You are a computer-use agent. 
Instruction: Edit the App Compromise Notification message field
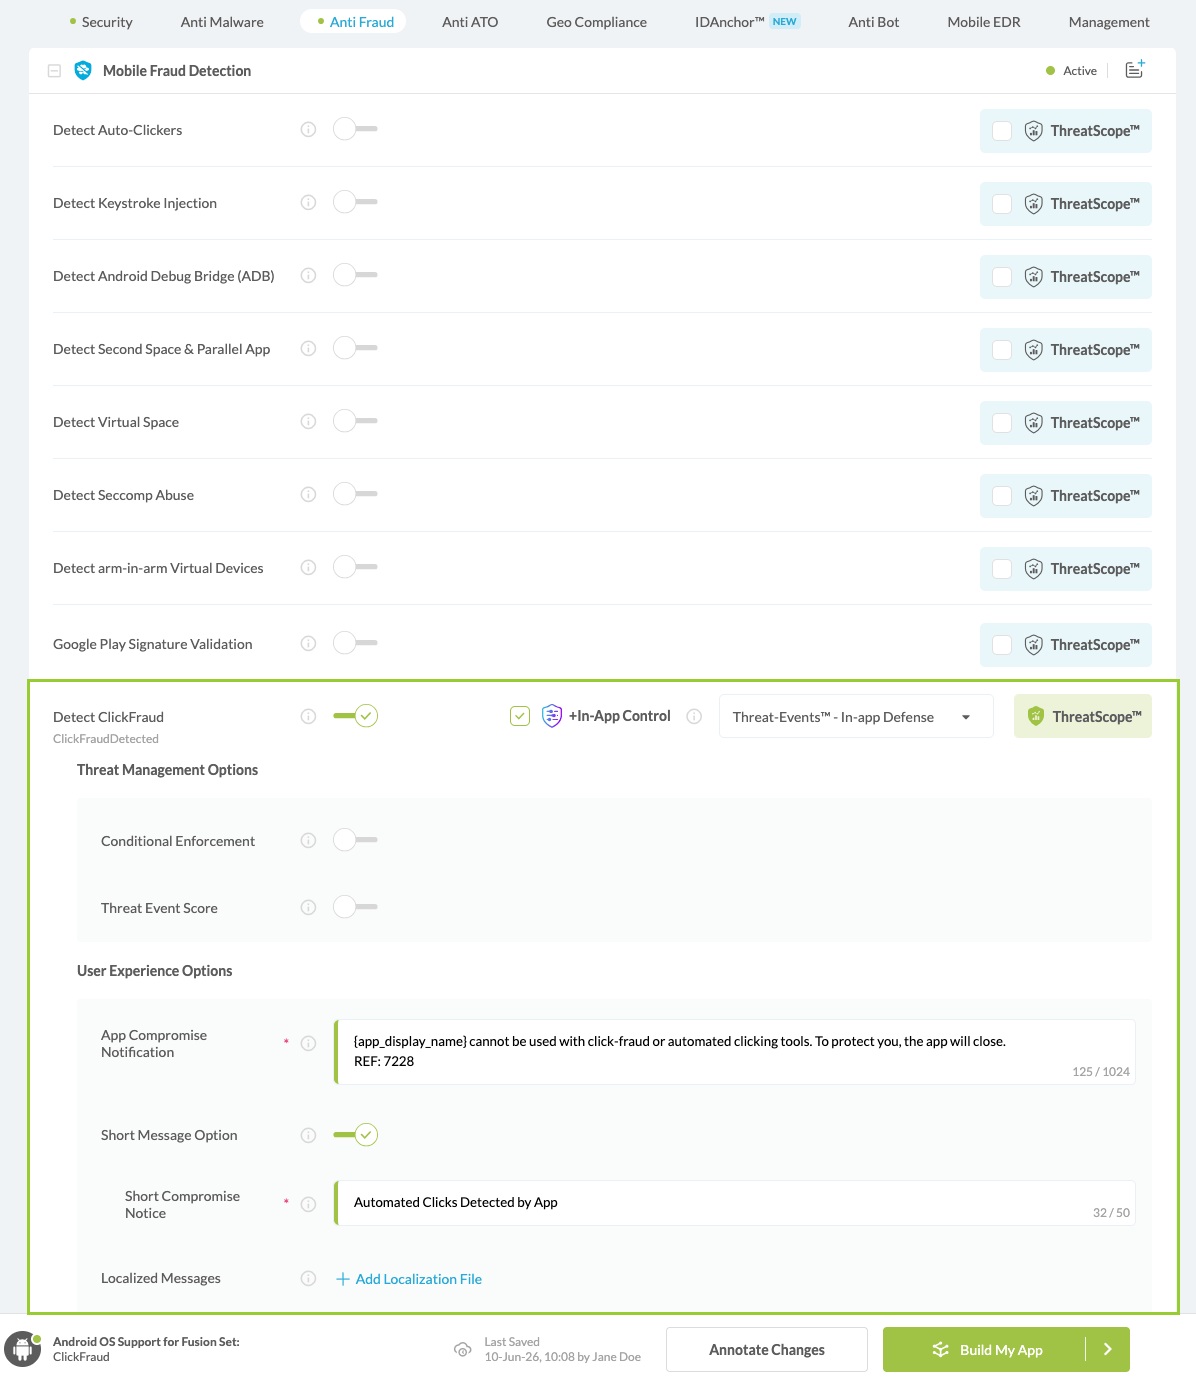click(x=735, y=1052)
